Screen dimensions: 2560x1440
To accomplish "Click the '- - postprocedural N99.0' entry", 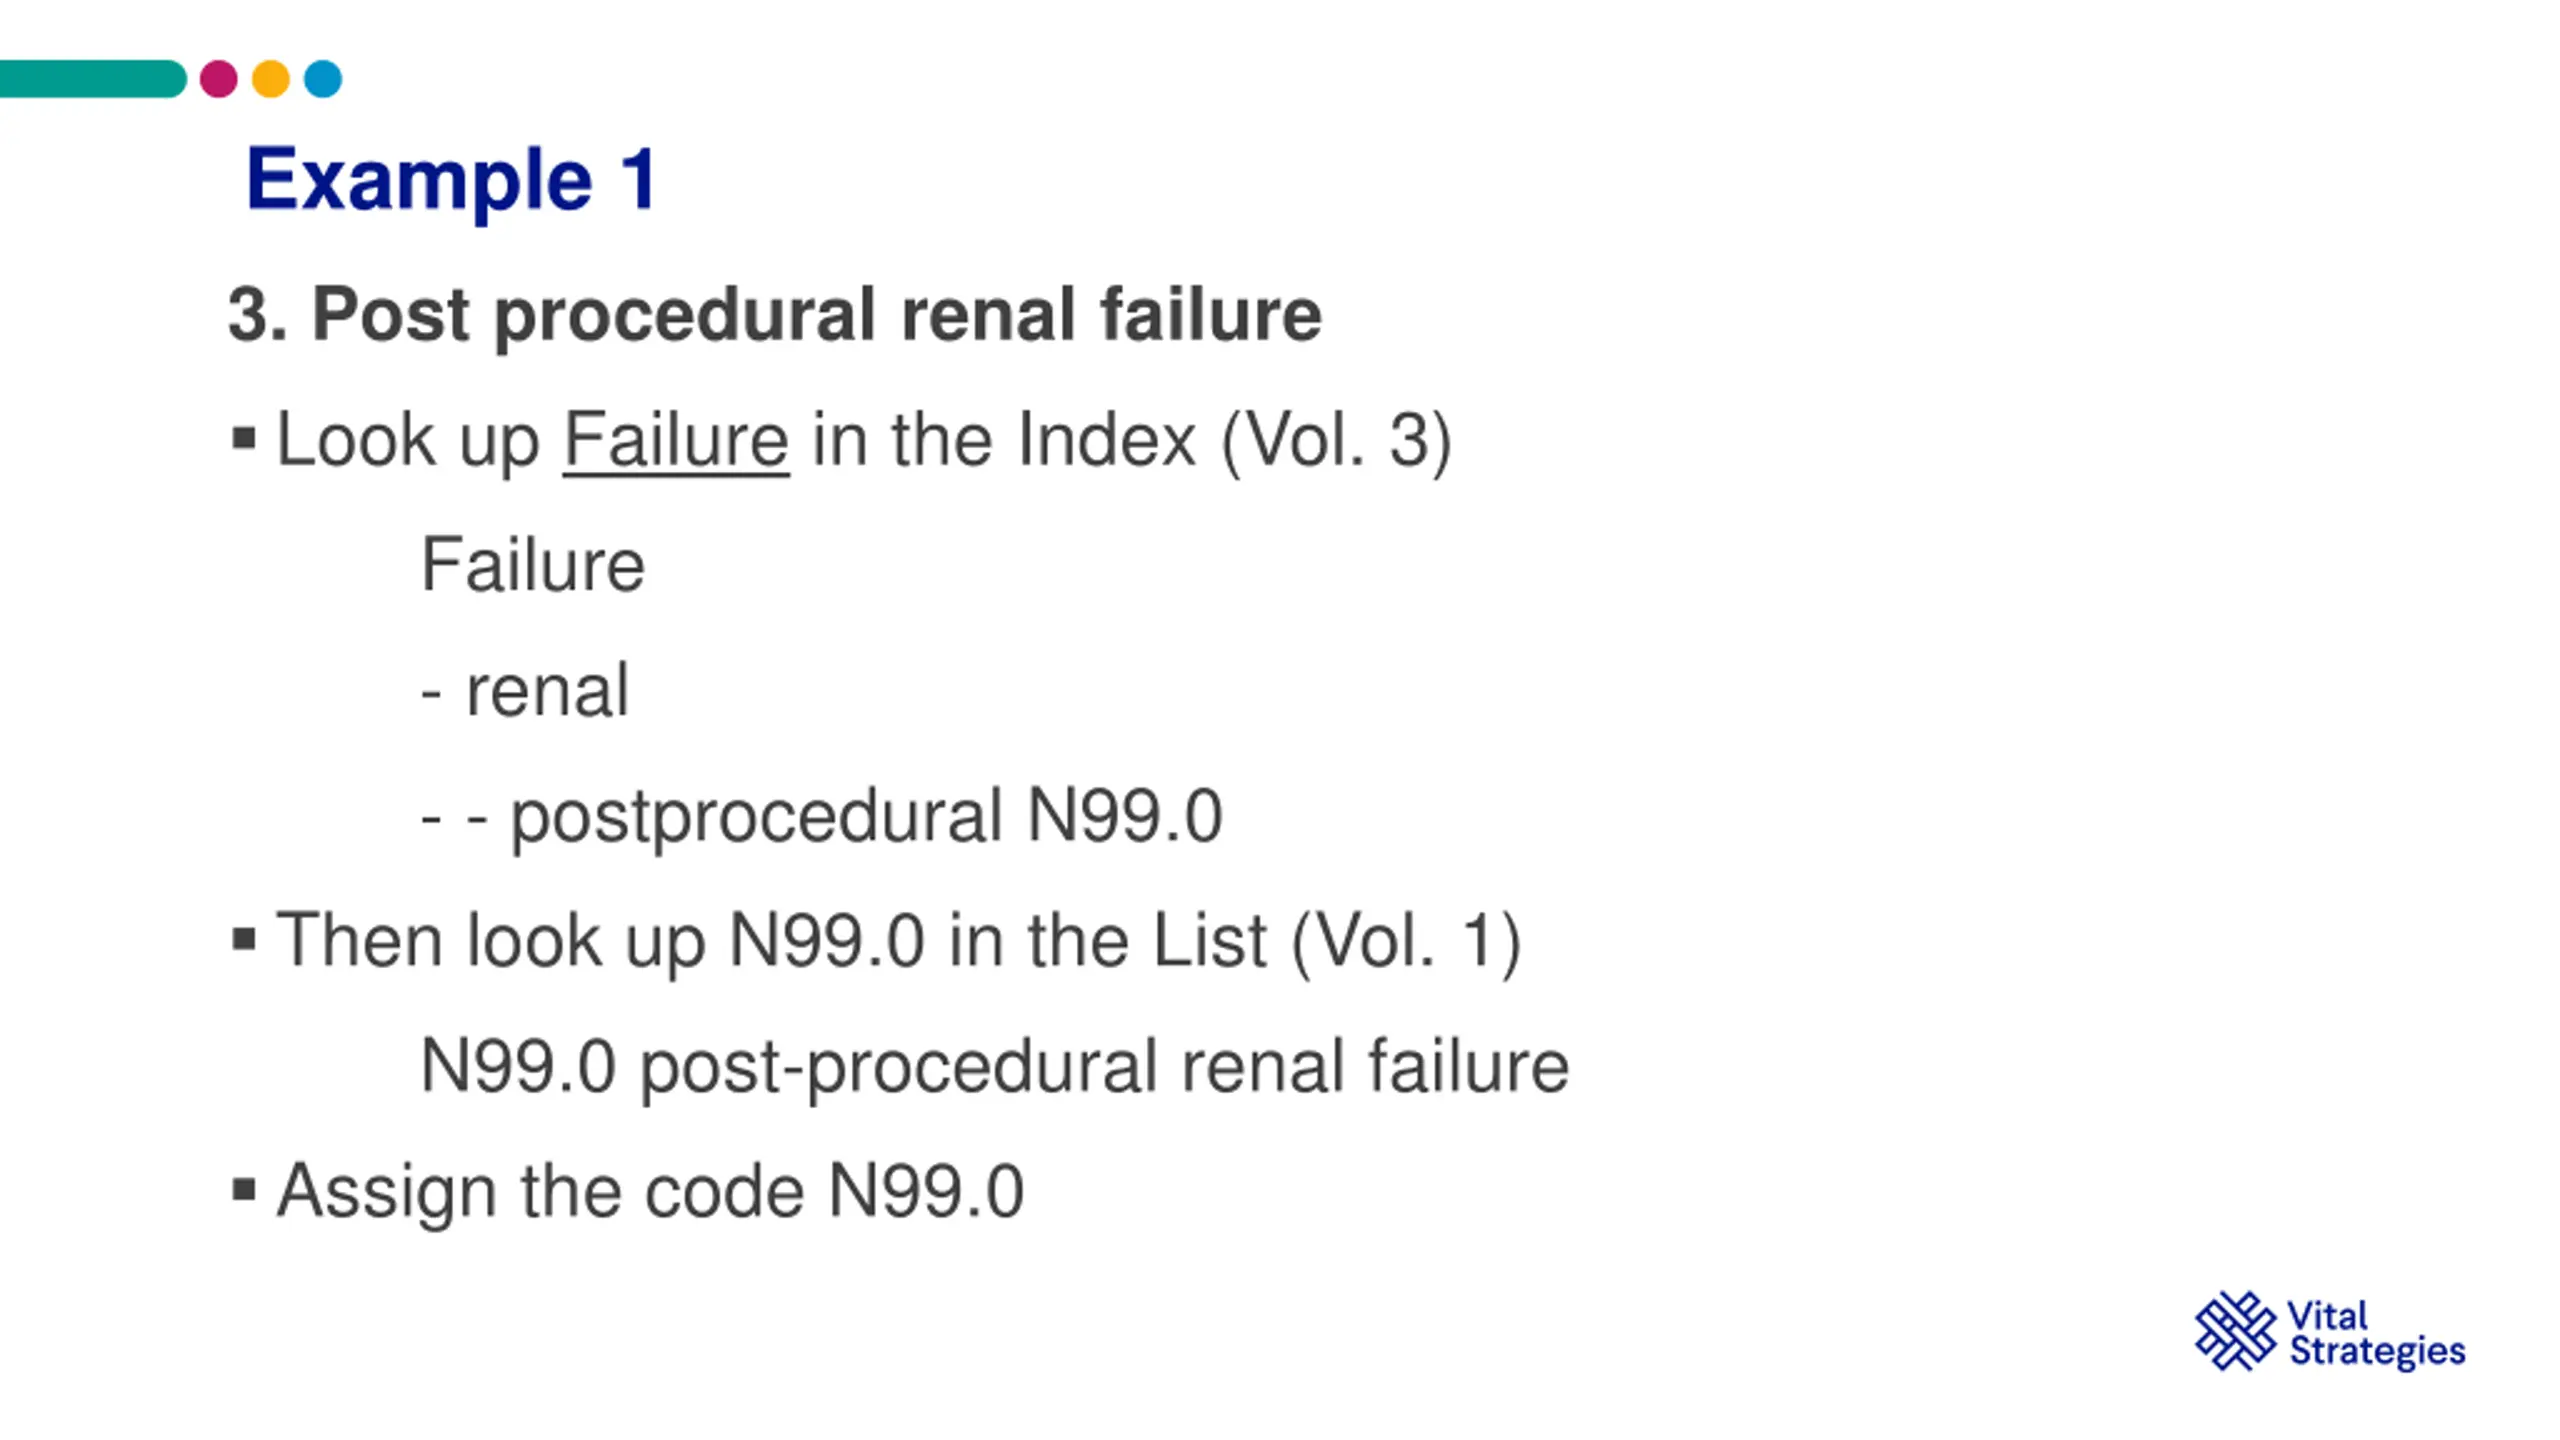I will tap(822, 816).
